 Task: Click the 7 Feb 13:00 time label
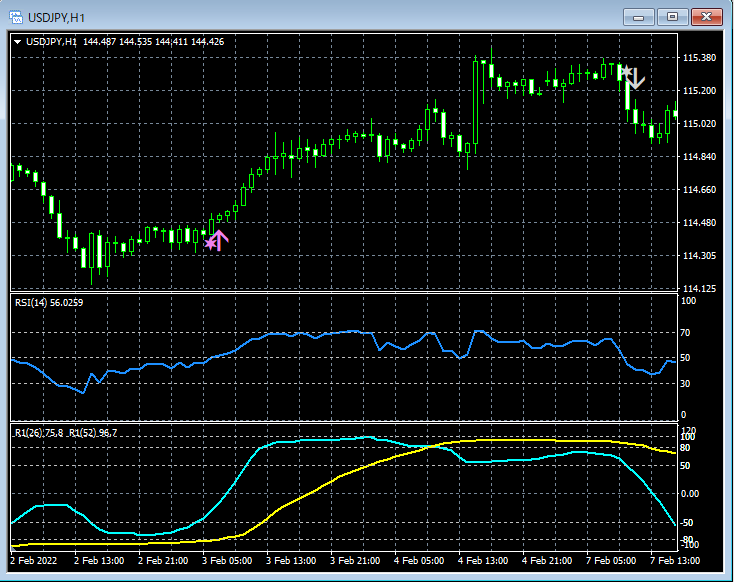tap(673, 560)
